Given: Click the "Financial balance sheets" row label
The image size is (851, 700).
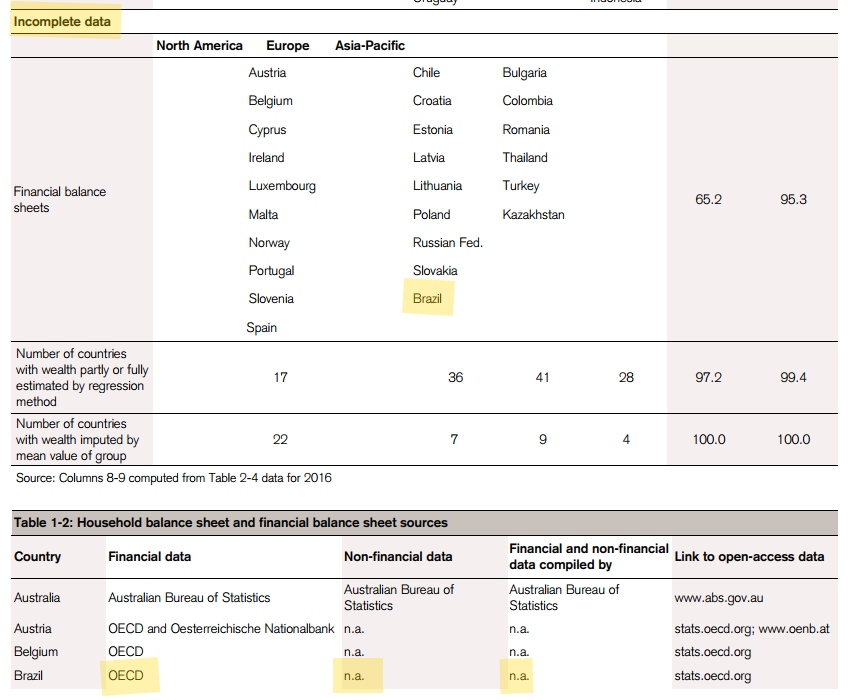Looking at the screenshot, I should [60, 200].
